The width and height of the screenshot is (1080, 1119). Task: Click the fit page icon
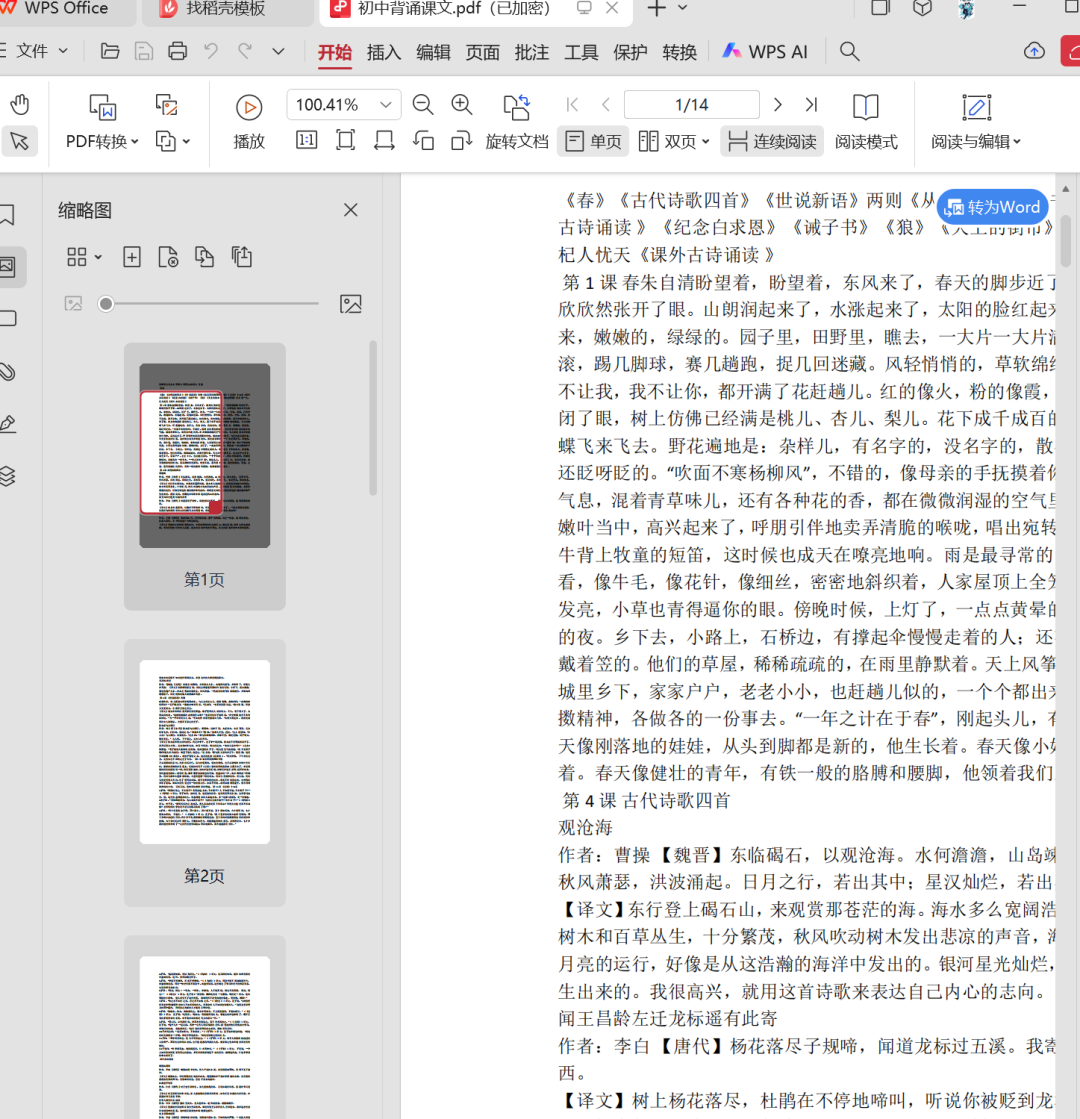(x=345, y=141)
